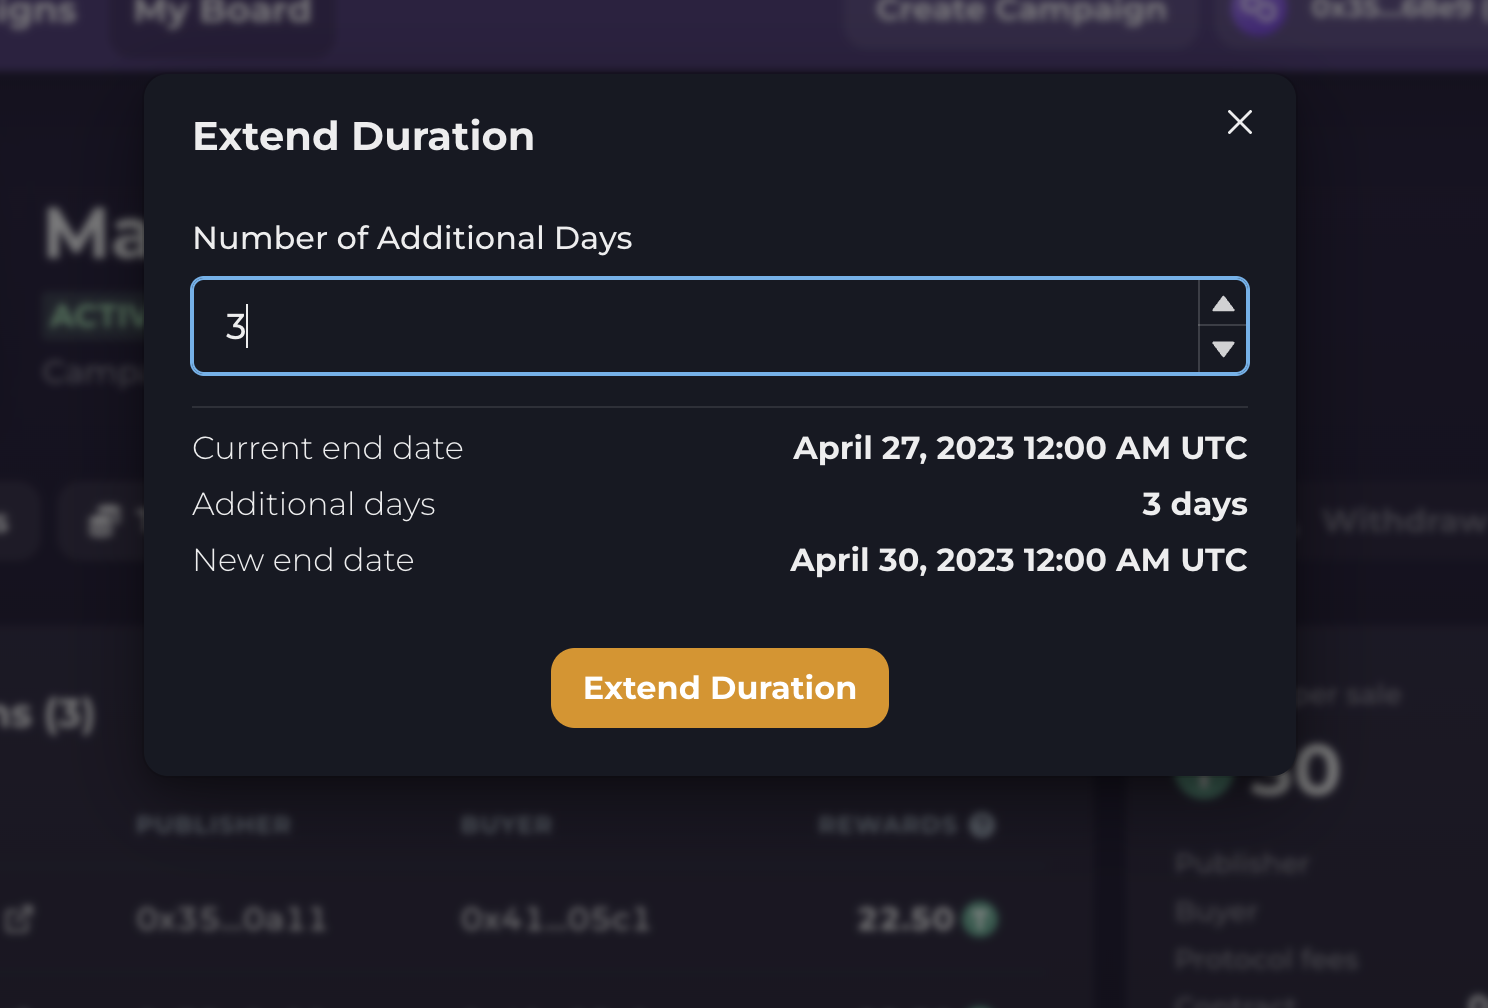This screenshot has width=1488, height=1008.
Task: Open the external link icon on first row
Action: pyautogui.click(x=18, y=919)
